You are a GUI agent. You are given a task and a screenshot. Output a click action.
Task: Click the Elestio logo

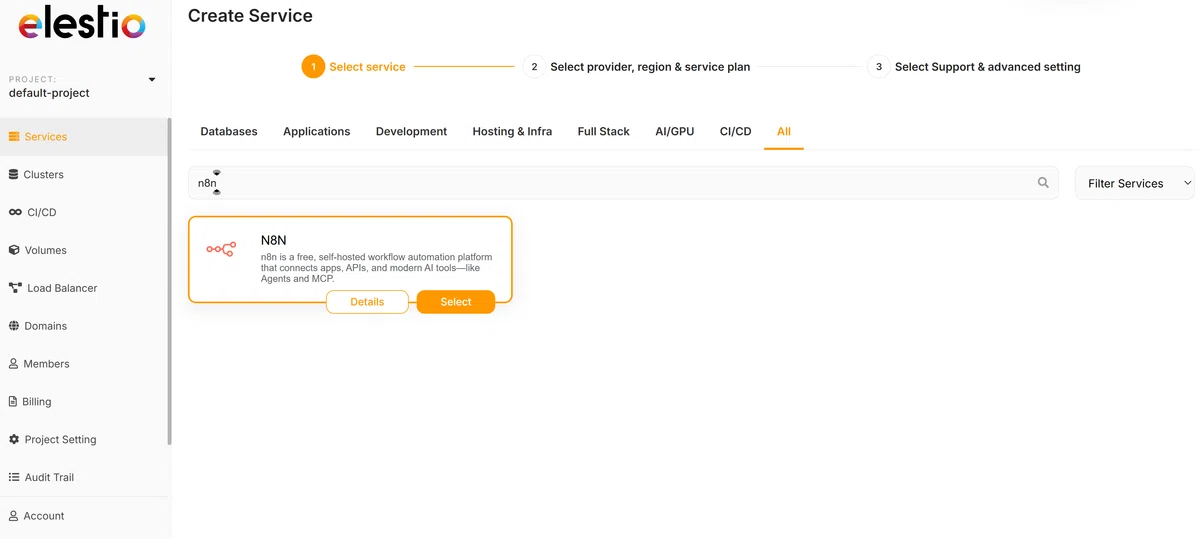[x=82, y=23]
